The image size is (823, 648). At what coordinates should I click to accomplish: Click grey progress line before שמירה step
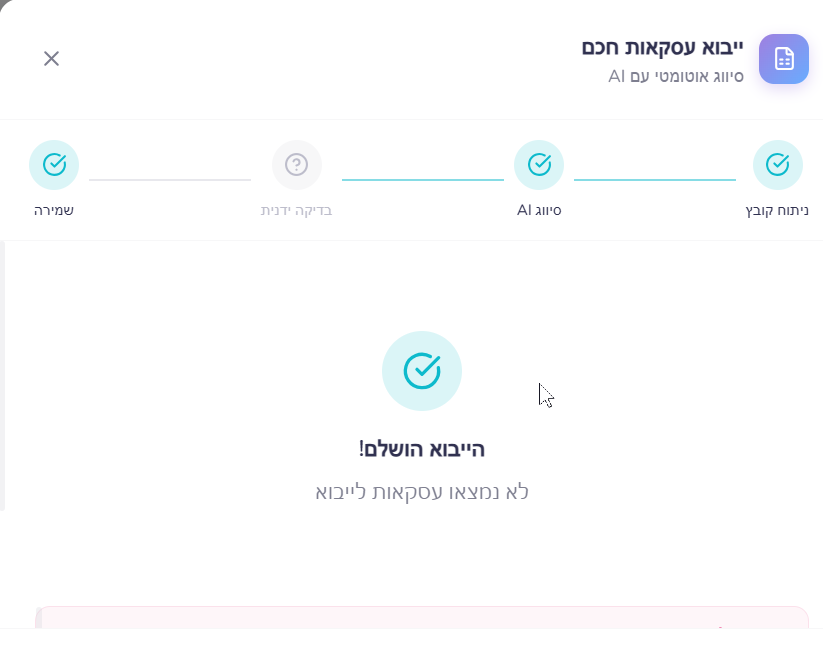pyautogui.click(x=170, y=180)
